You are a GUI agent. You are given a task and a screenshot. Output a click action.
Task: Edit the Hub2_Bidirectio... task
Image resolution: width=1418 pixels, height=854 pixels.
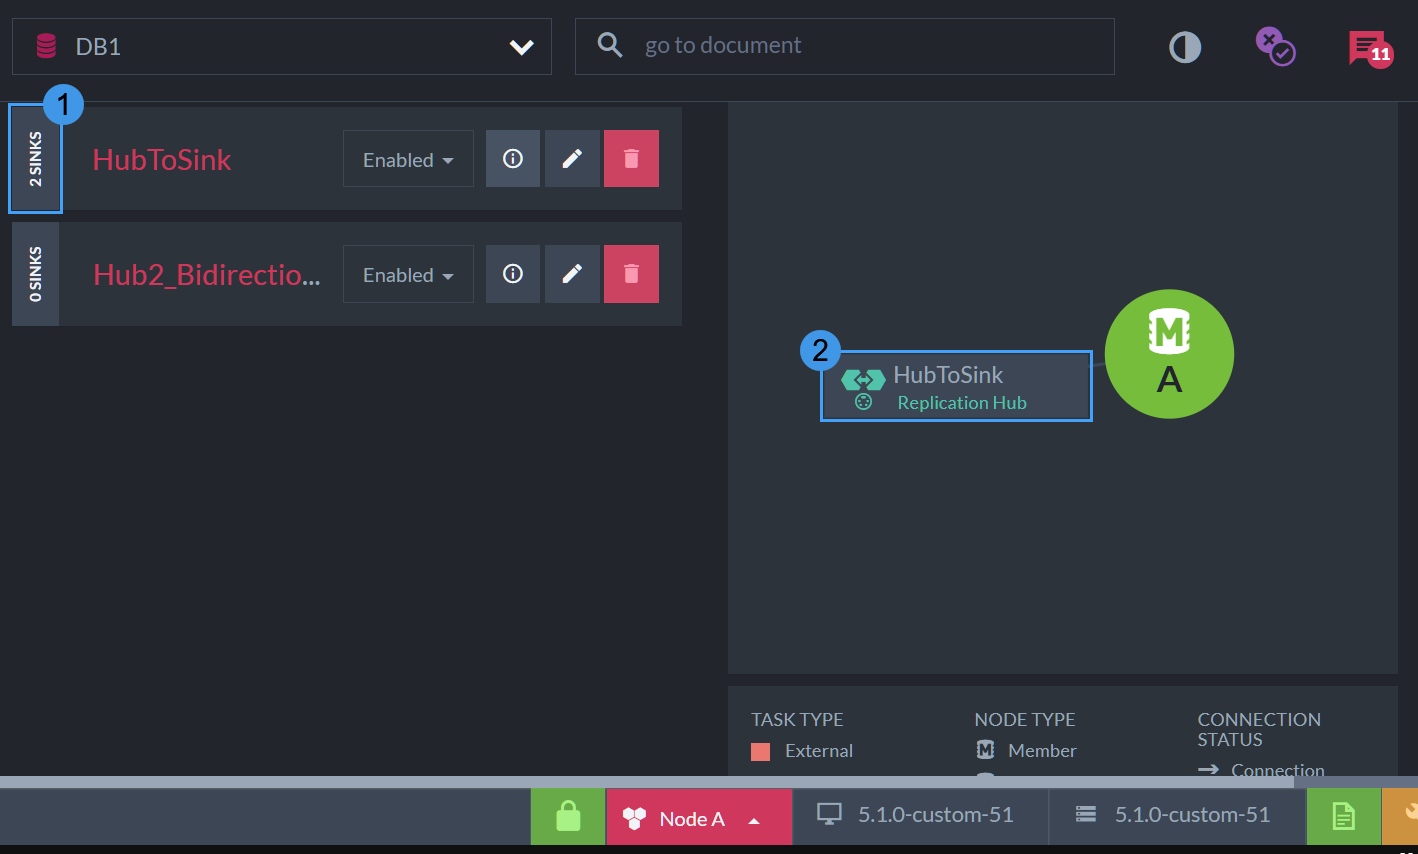pyautogui.click(x=572, y=274)
